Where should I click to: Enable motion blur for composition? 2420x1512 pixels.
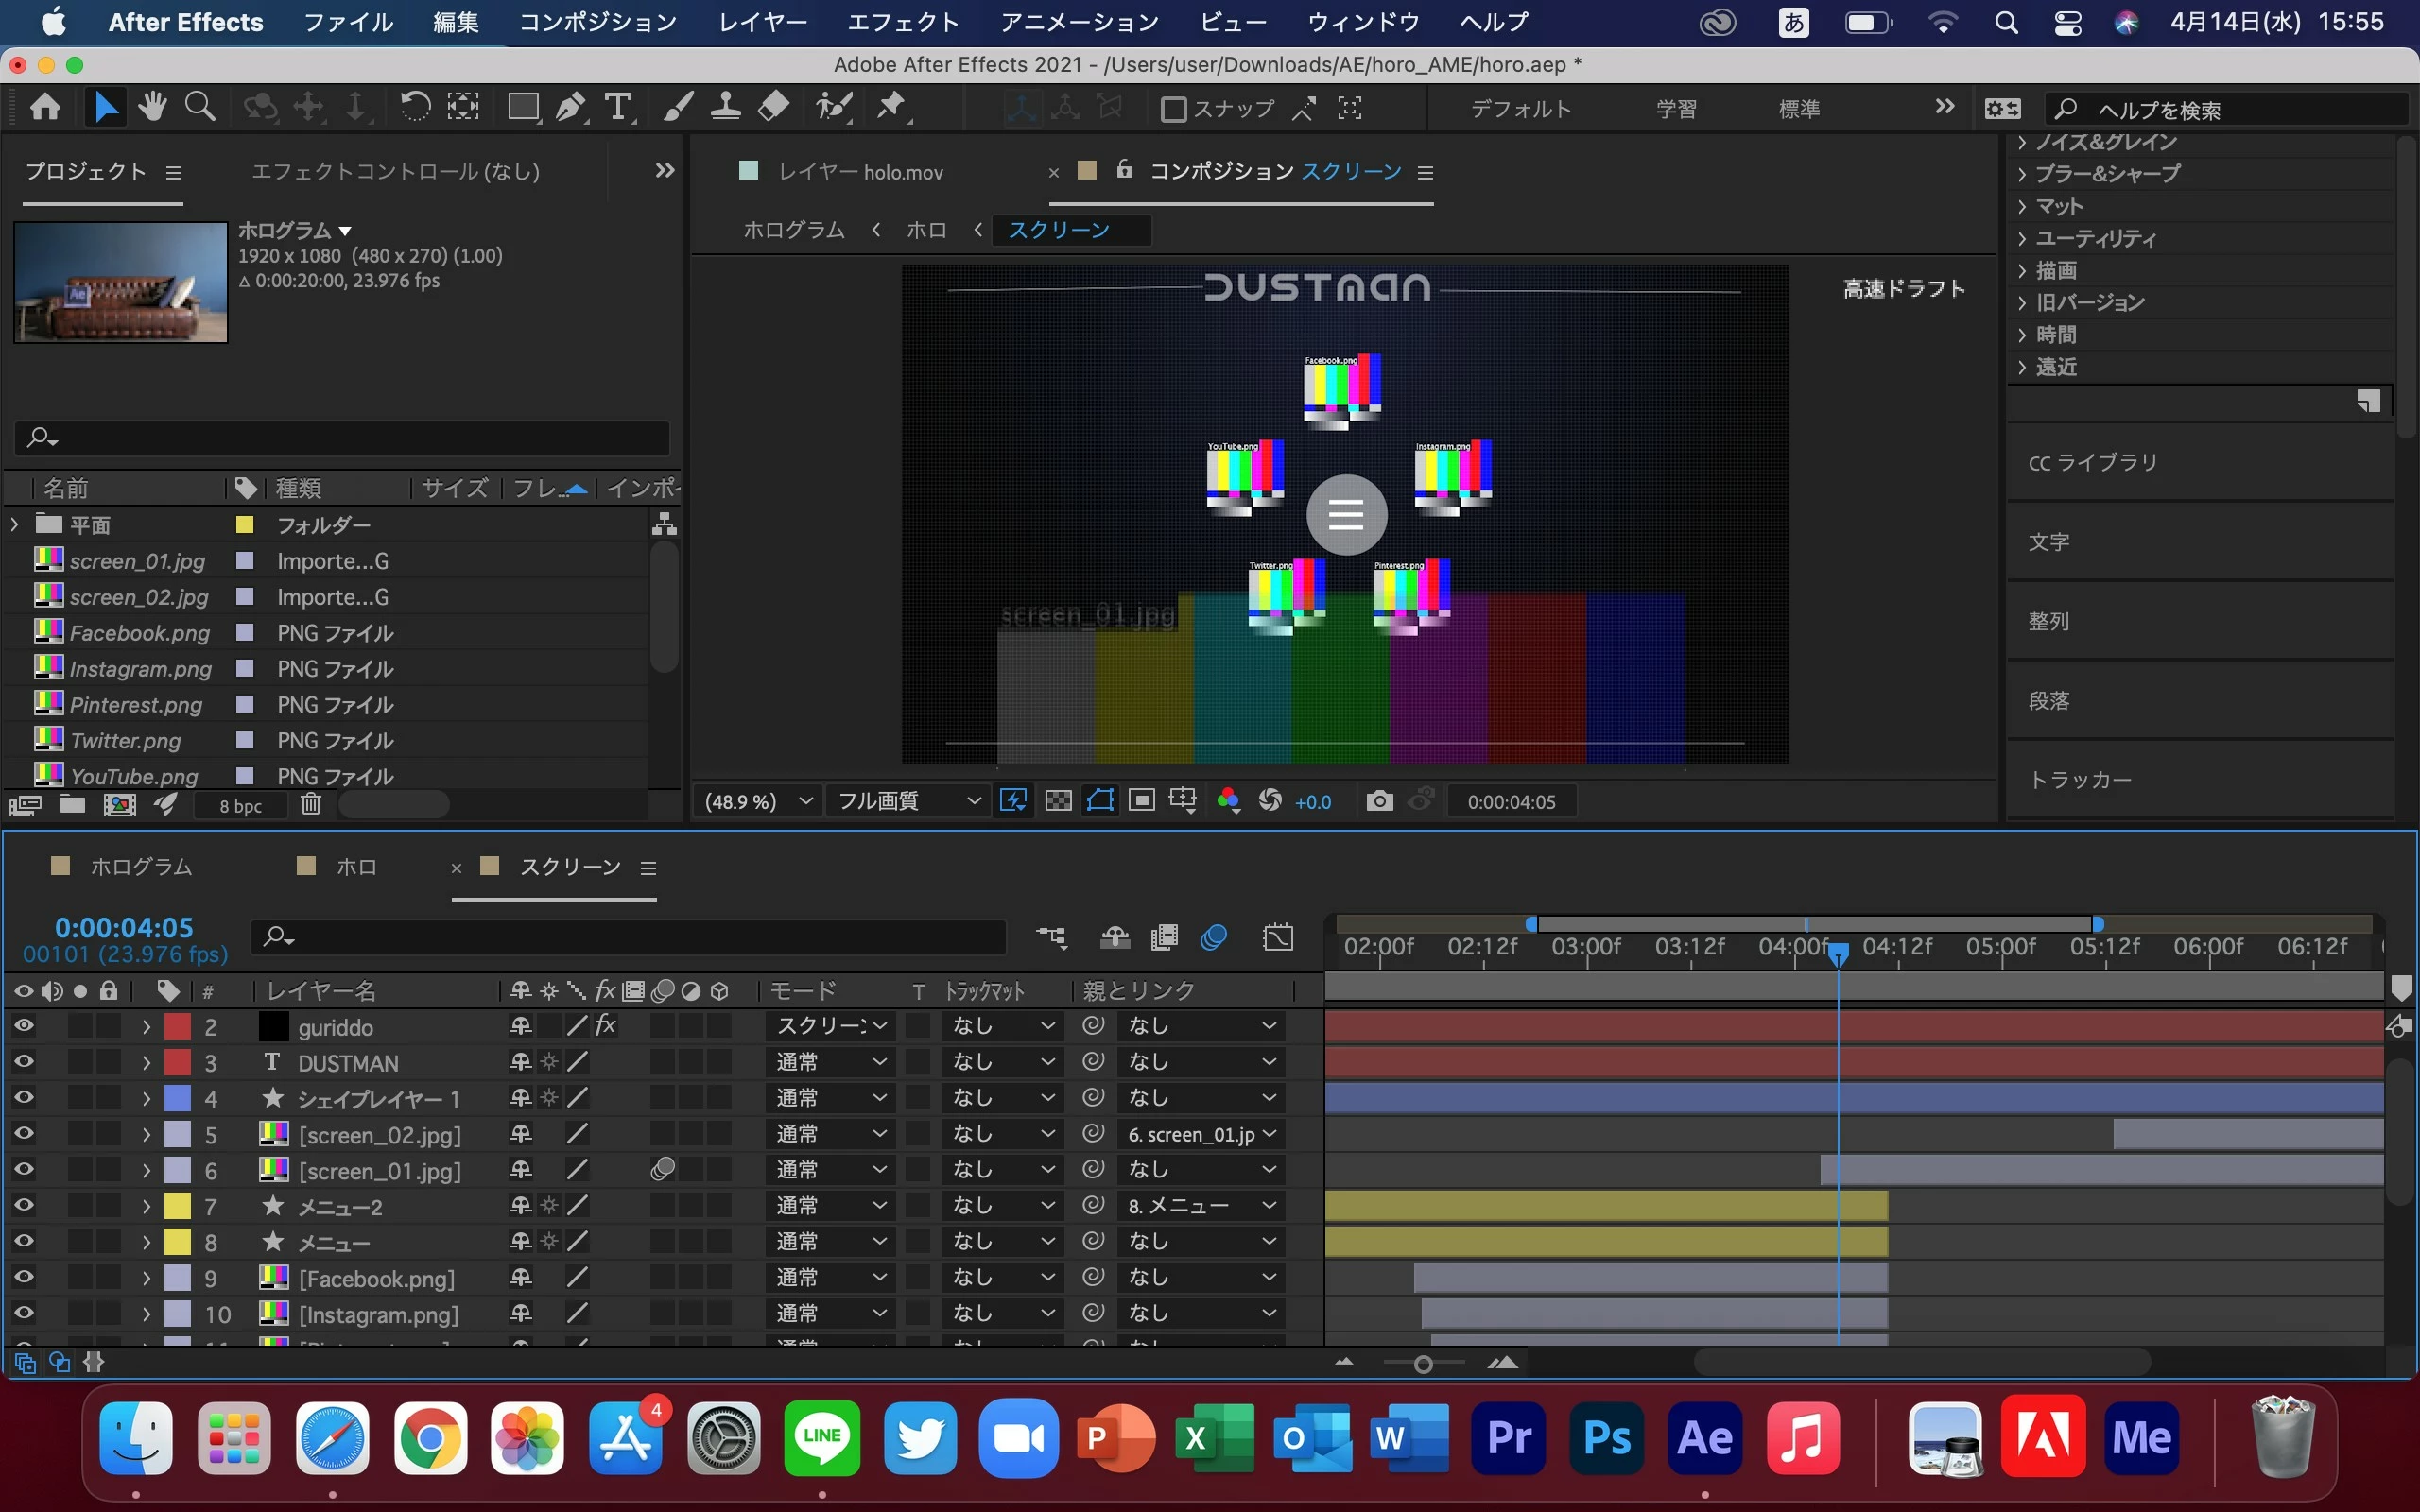[x=1213, y=938]
